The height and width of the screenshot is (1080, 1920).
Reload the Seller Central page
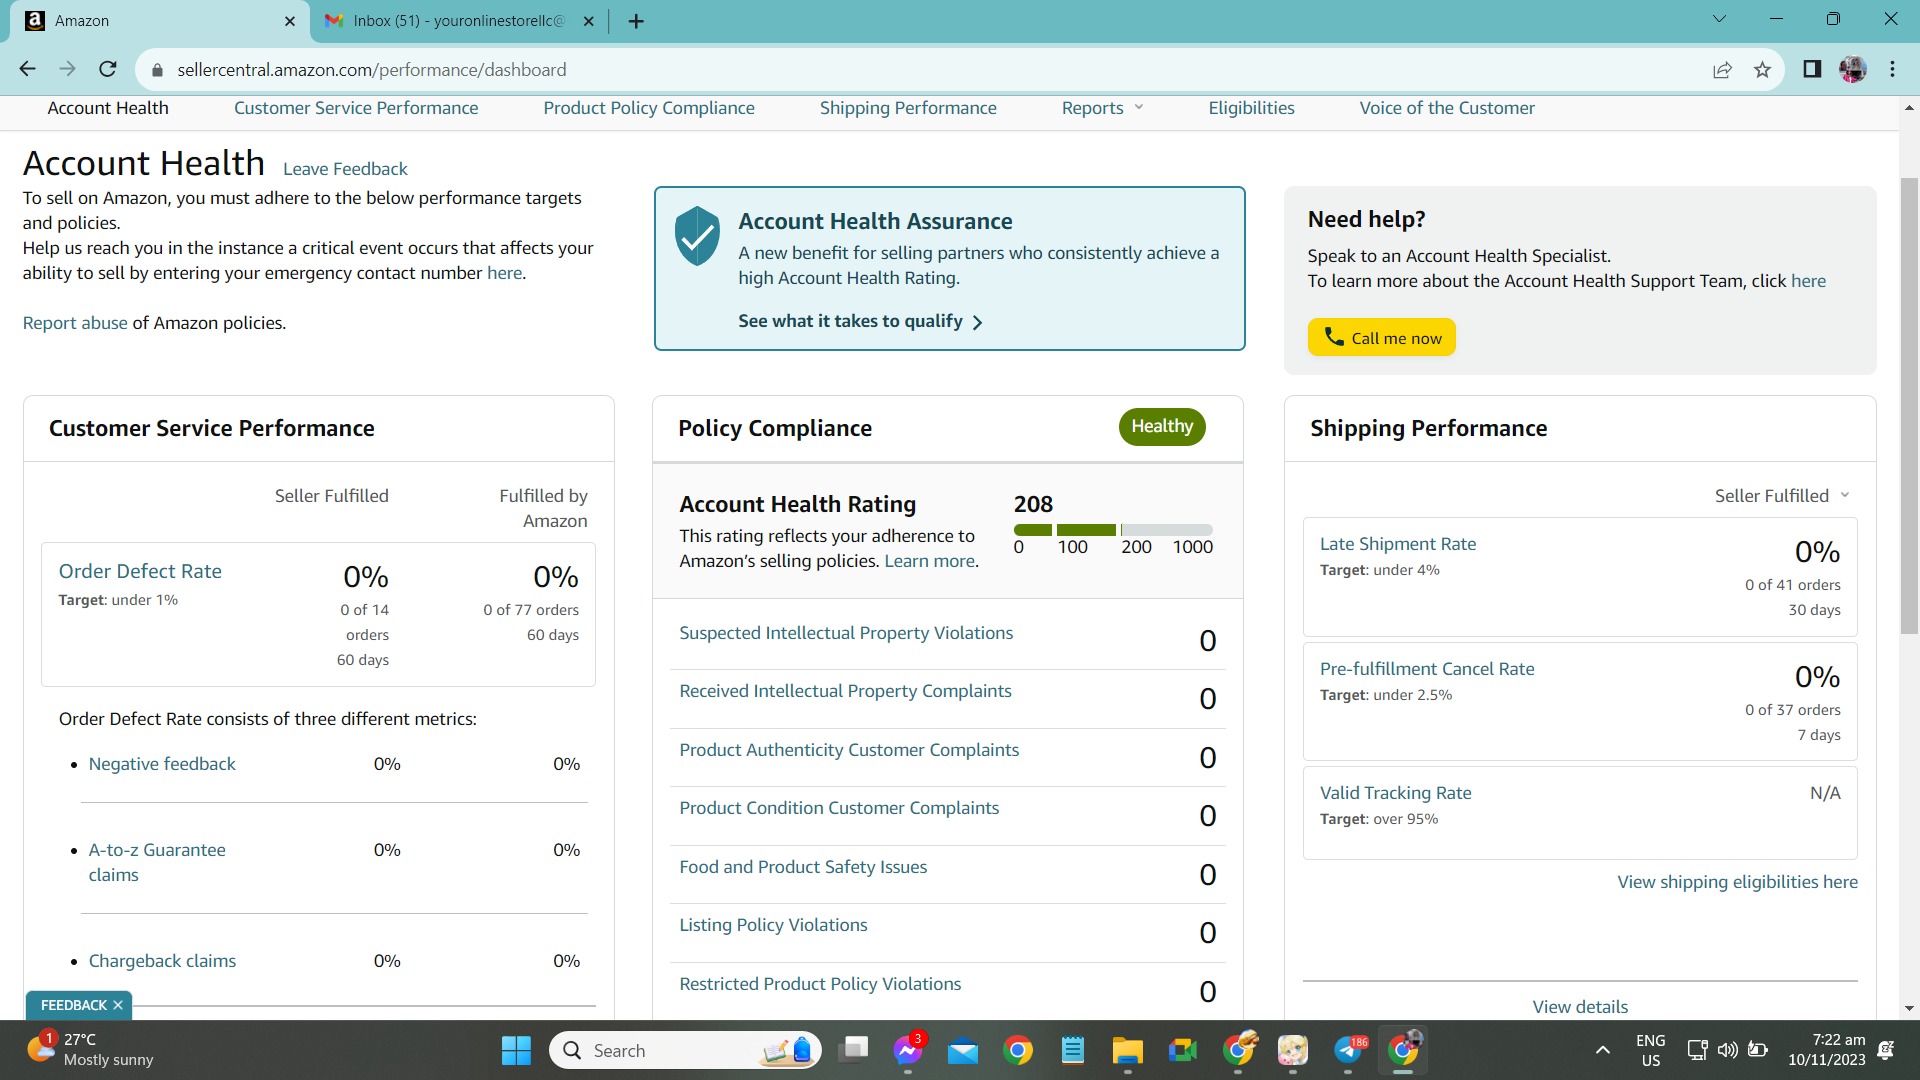point(108,69)
